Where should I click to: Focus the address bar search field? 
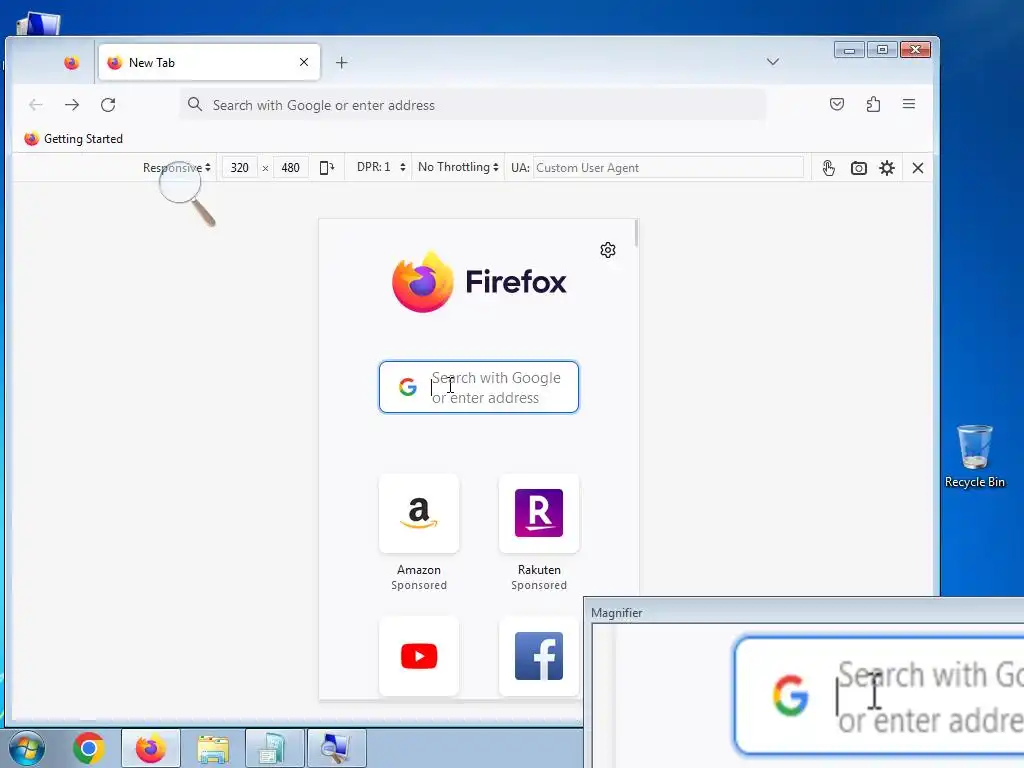tap(473, 105)
